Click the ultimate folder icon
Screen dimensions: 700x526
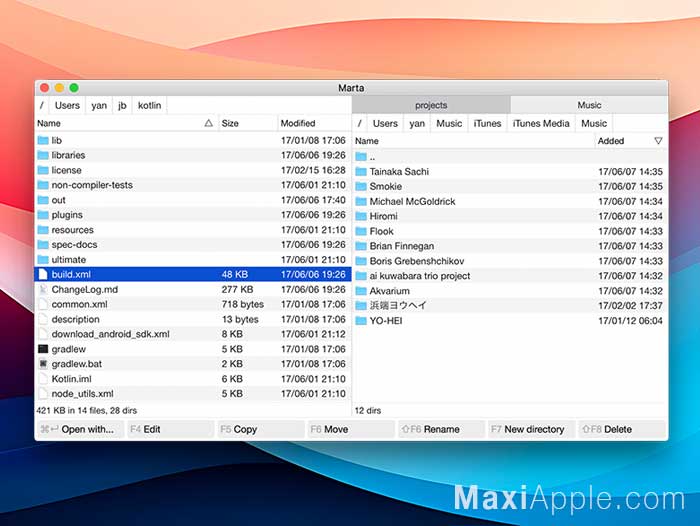click(x=43, y=259)
